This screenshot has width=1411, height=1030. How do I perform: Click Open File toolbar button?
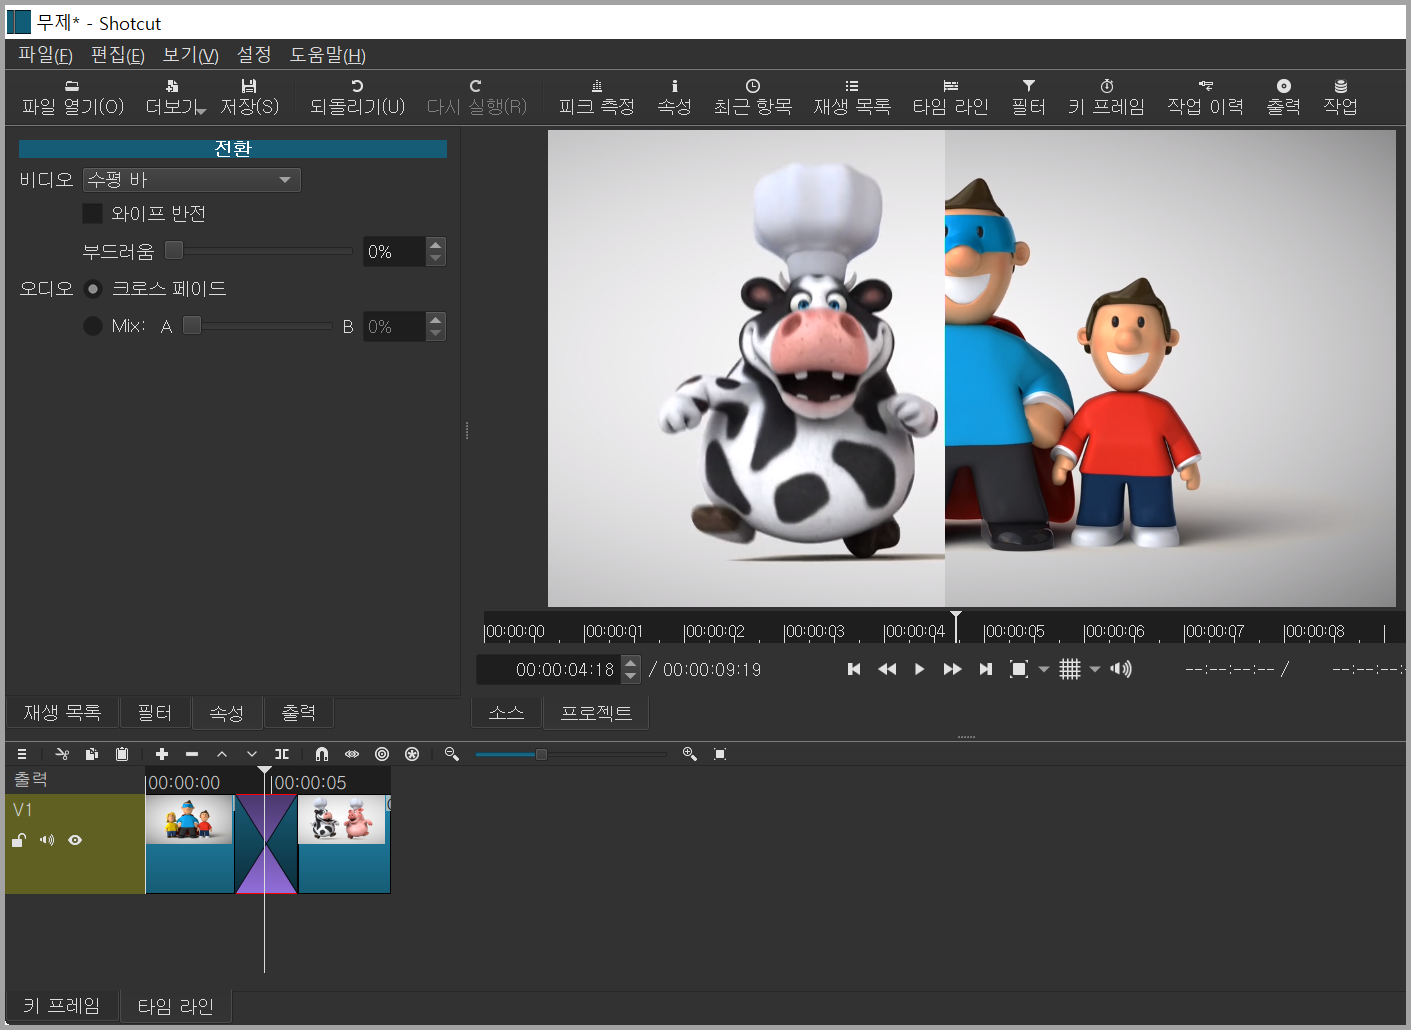coord(72,97)
